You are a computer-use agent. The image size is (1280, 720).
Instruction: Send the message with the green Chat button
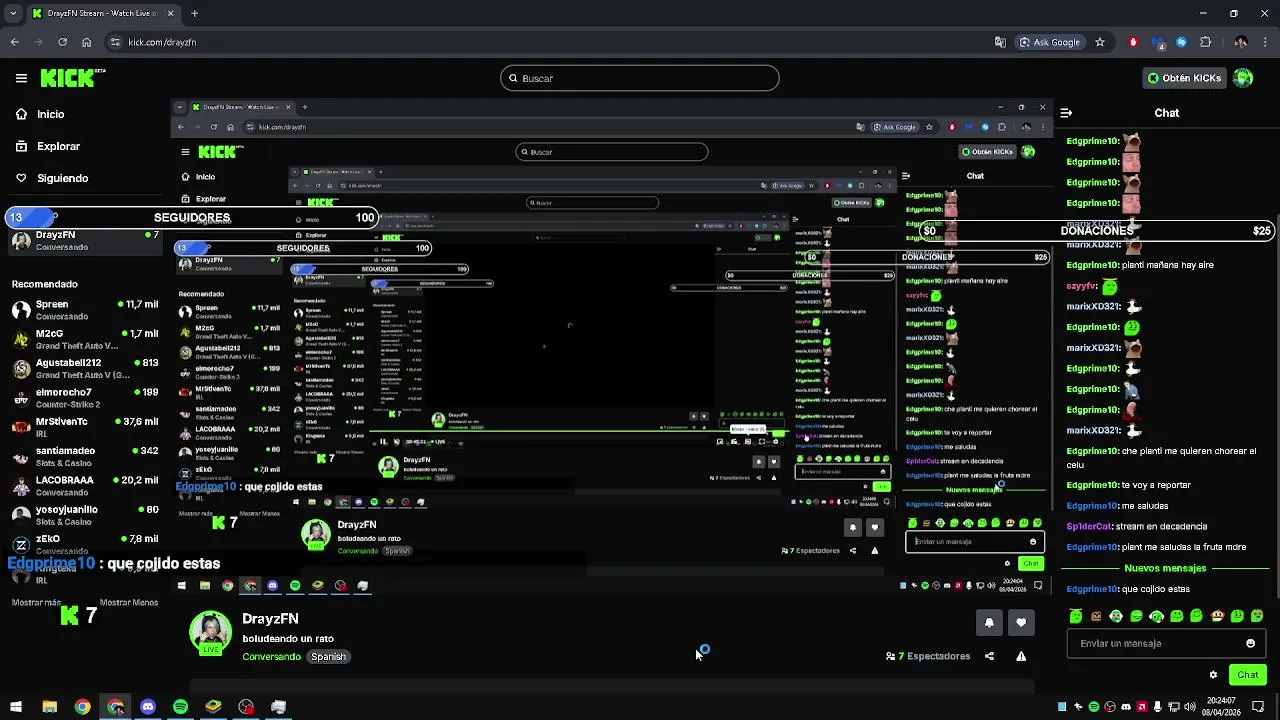click(1247, 675)
